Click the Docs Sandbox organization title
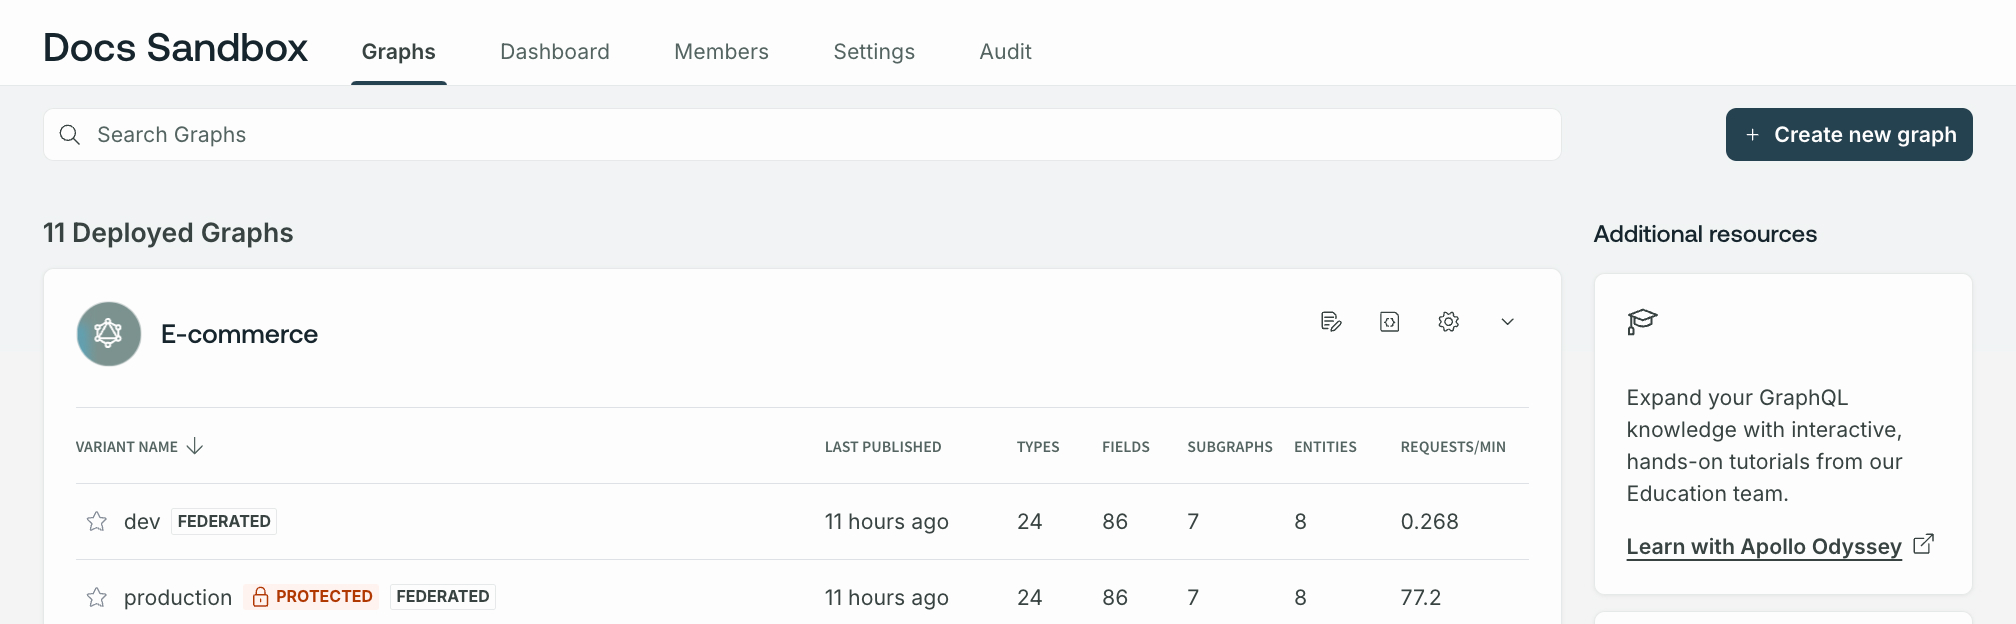Image resolution: width=2016 pixels, height=624 pixels. coord(175,48)
